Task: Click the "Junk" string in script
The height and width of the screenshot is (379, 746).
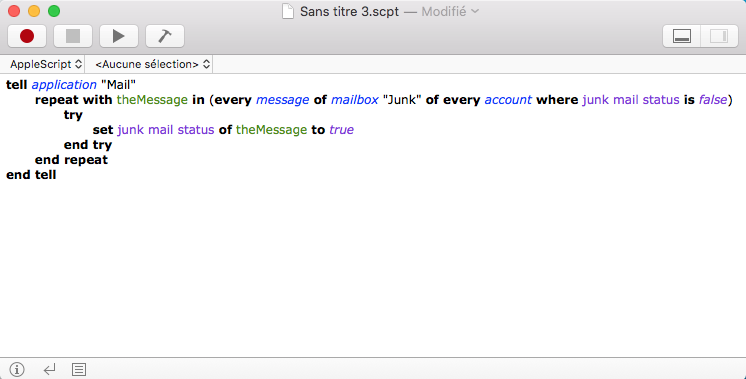Action: [402, 100]
